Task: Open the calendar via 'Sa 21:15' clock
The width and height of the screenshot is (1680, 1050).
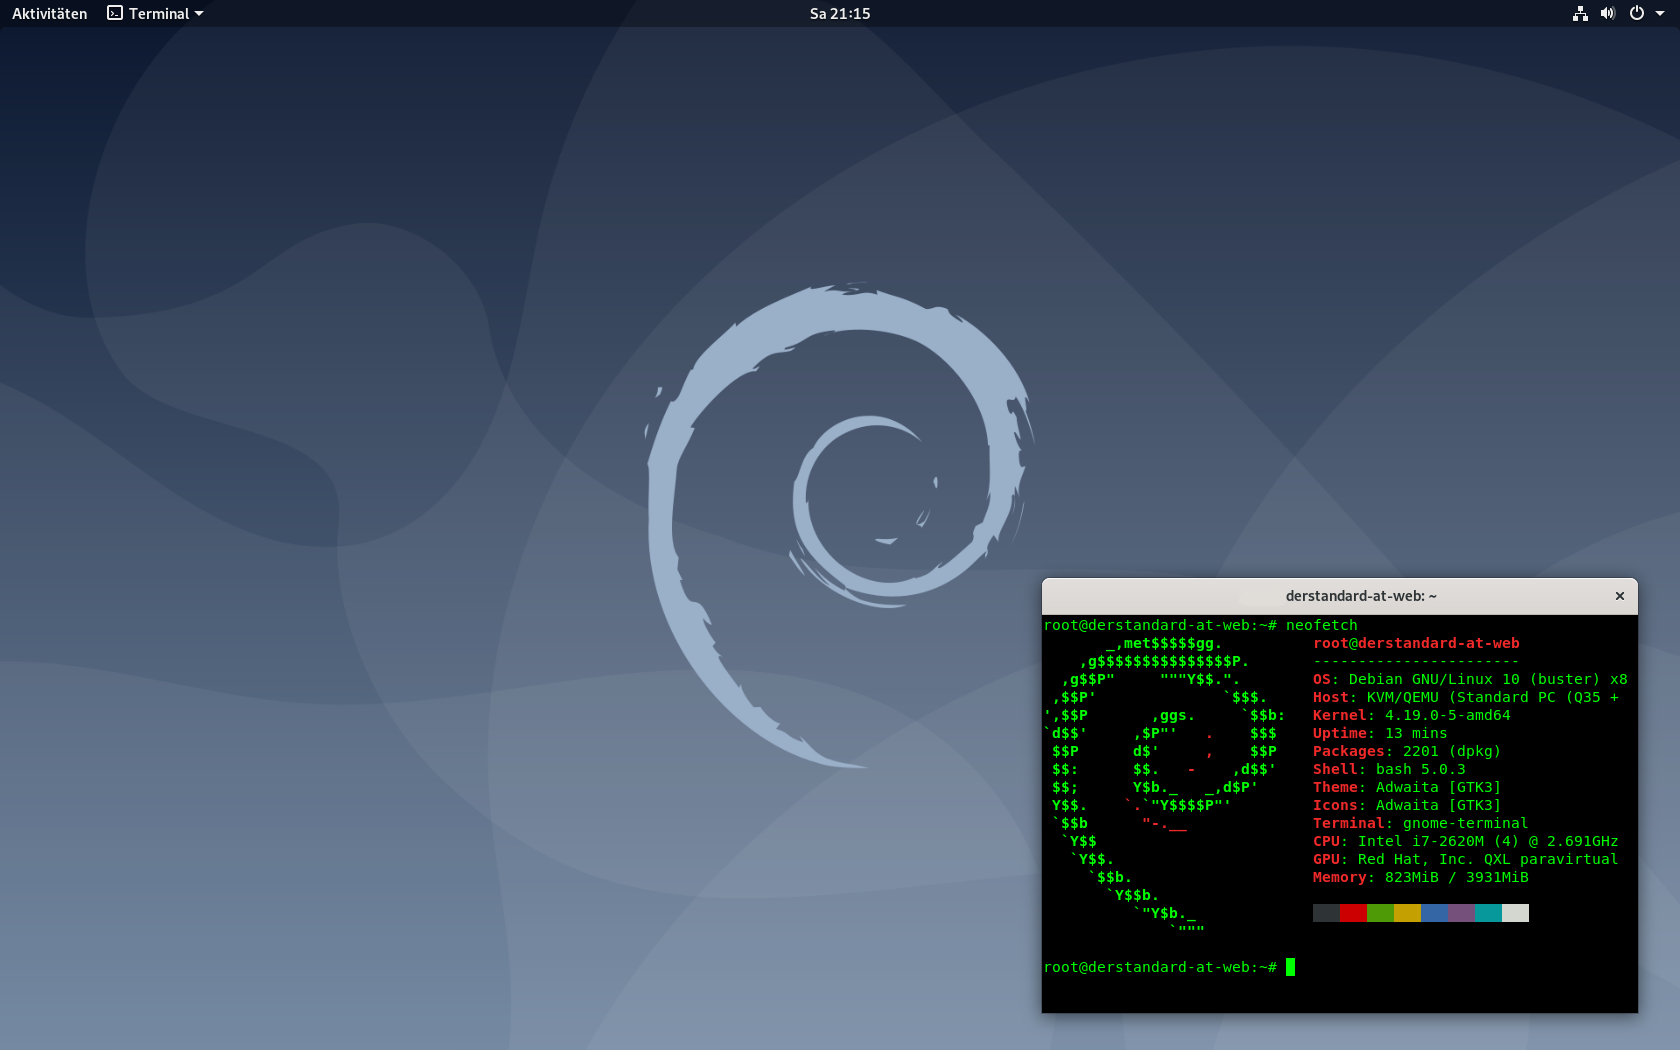Action: [x=839, y=13]
